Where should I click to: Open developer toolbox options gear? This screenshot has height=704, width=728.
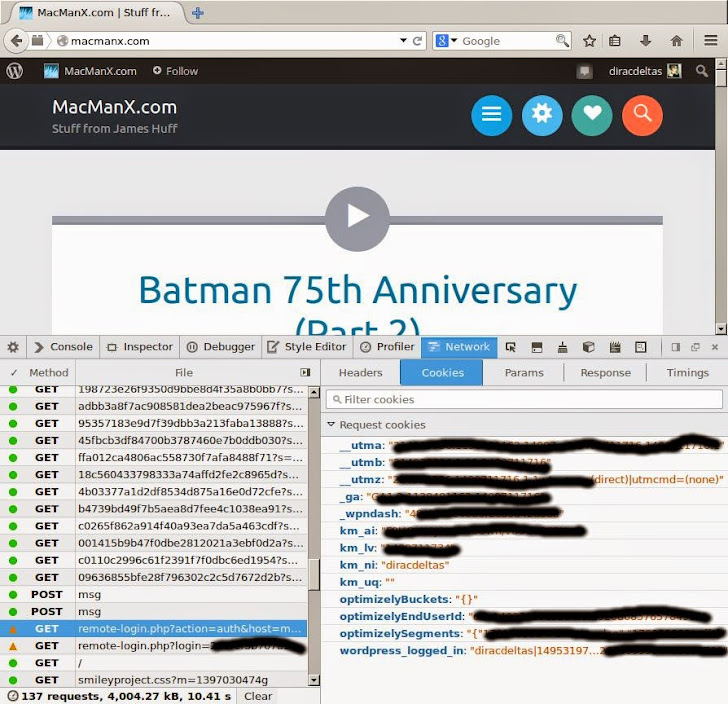tap(13, 347)
